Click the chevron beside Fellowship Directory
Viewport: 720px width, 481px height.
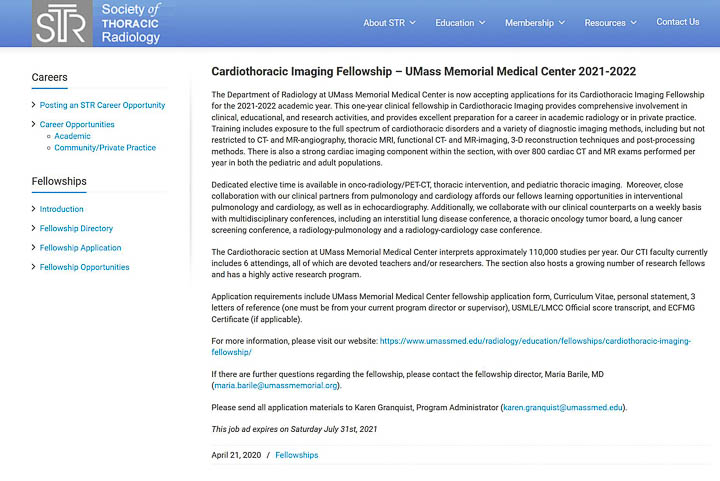[34, 229]
